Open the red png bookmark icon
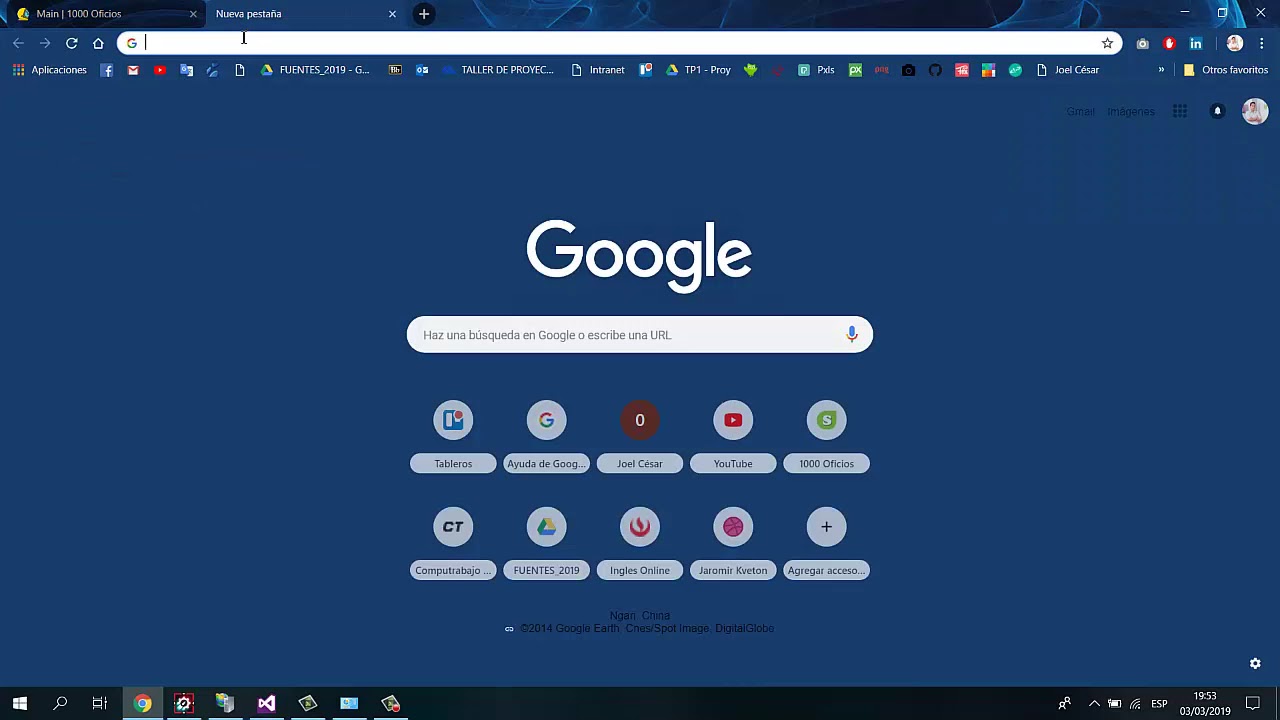Image resolution: width=1280 pixels, height=720 pixels. 882,70
